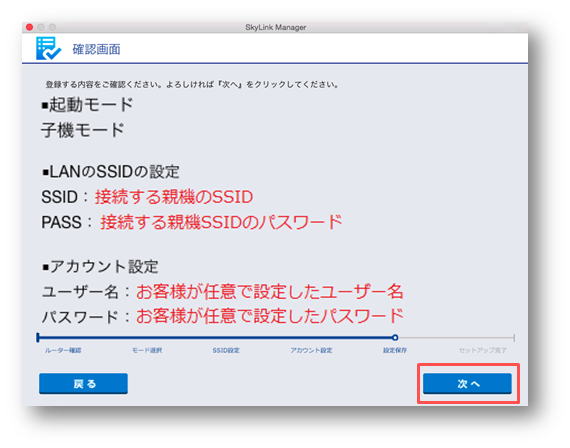Click the 子機モード text
Image resolution: width=570 pixels, height=448 pixels.
point(83,130)
